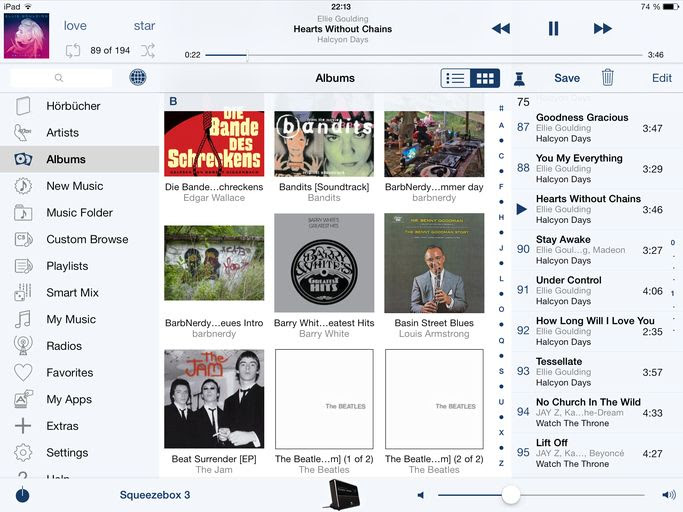The width and height of the screenshot is (683, 512).
Task: Skip forward to the next track
Action: pyautogui.click(x=603, y=29)
